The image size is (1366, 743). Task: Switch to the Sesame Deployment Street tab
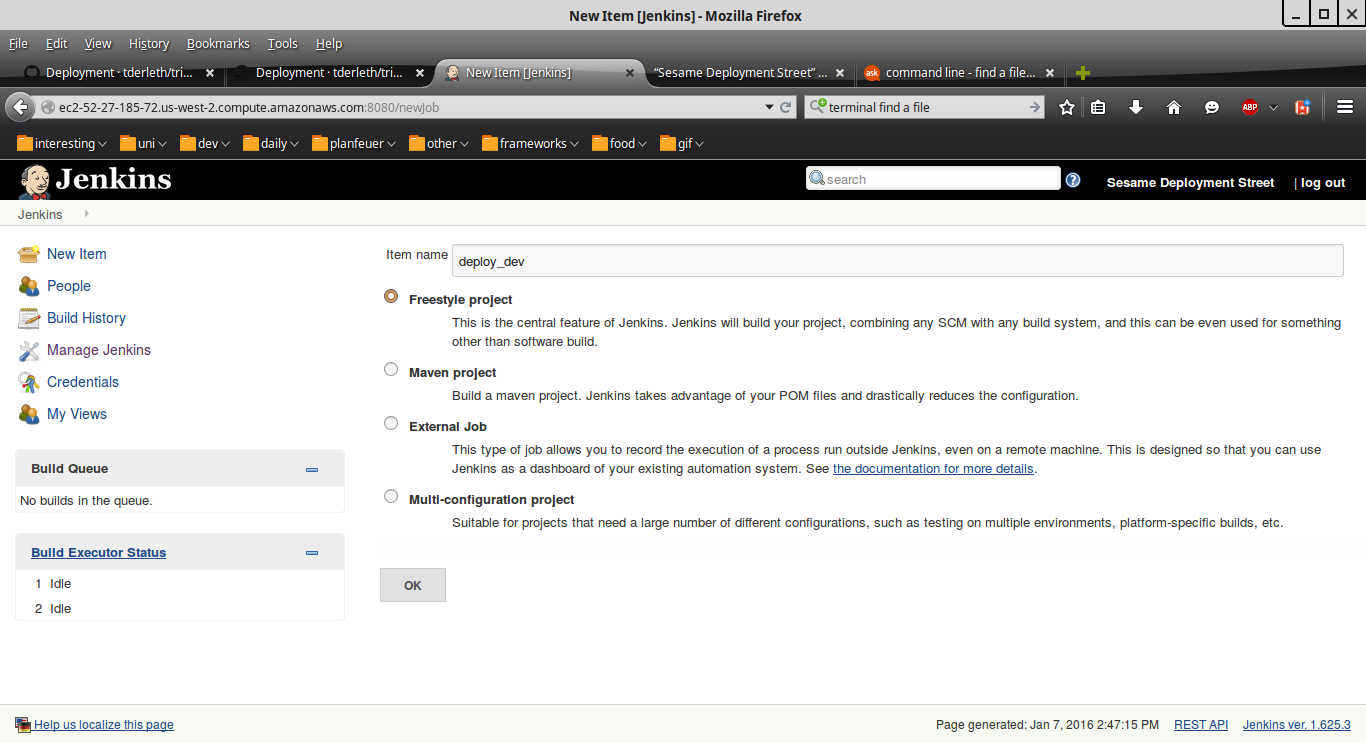point(740,73)
